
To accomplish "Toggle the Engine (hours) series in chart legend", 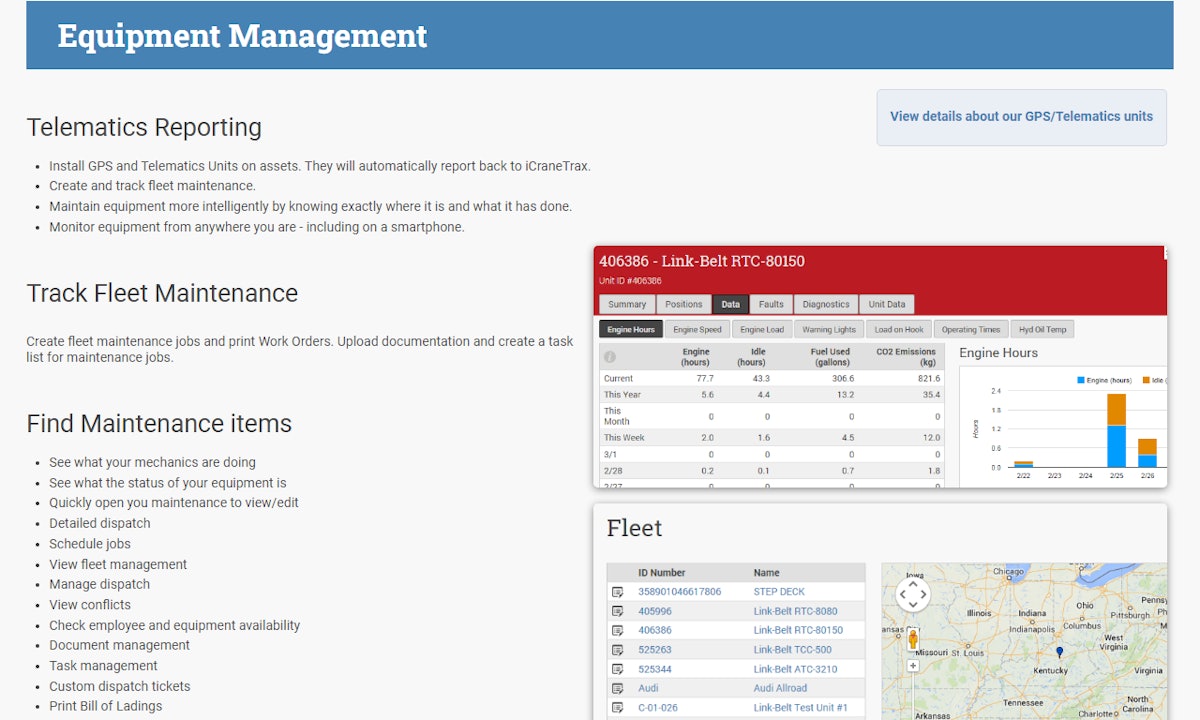I will [1105, 380].
